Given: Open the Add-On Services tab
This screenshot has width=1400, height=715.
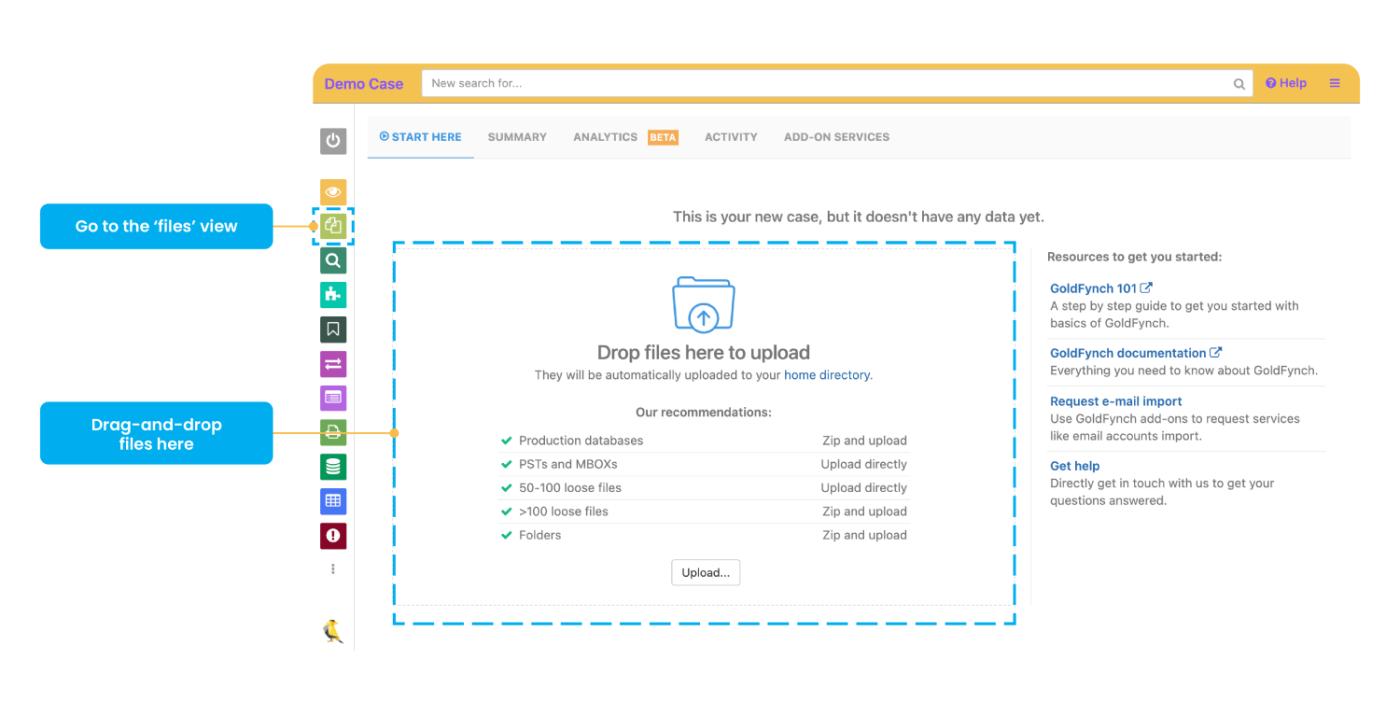Looking at the screenshot, I should pyautogui.click(x=836, y=137).
